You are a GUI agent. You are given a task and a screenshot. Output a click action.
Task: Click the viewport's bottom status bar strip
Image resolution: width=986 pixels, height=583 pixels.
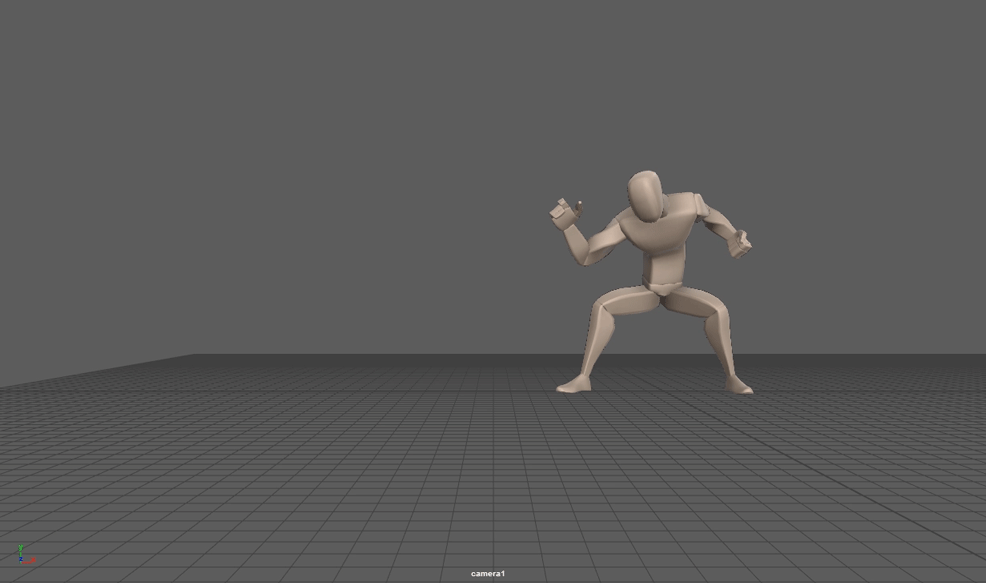click(x=300, y=578)
